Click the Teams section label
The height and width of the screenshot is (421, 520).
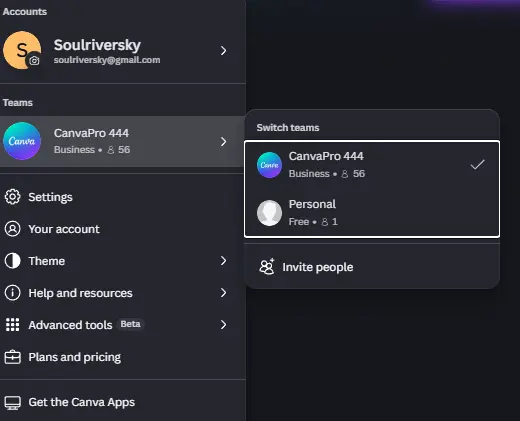18,103
